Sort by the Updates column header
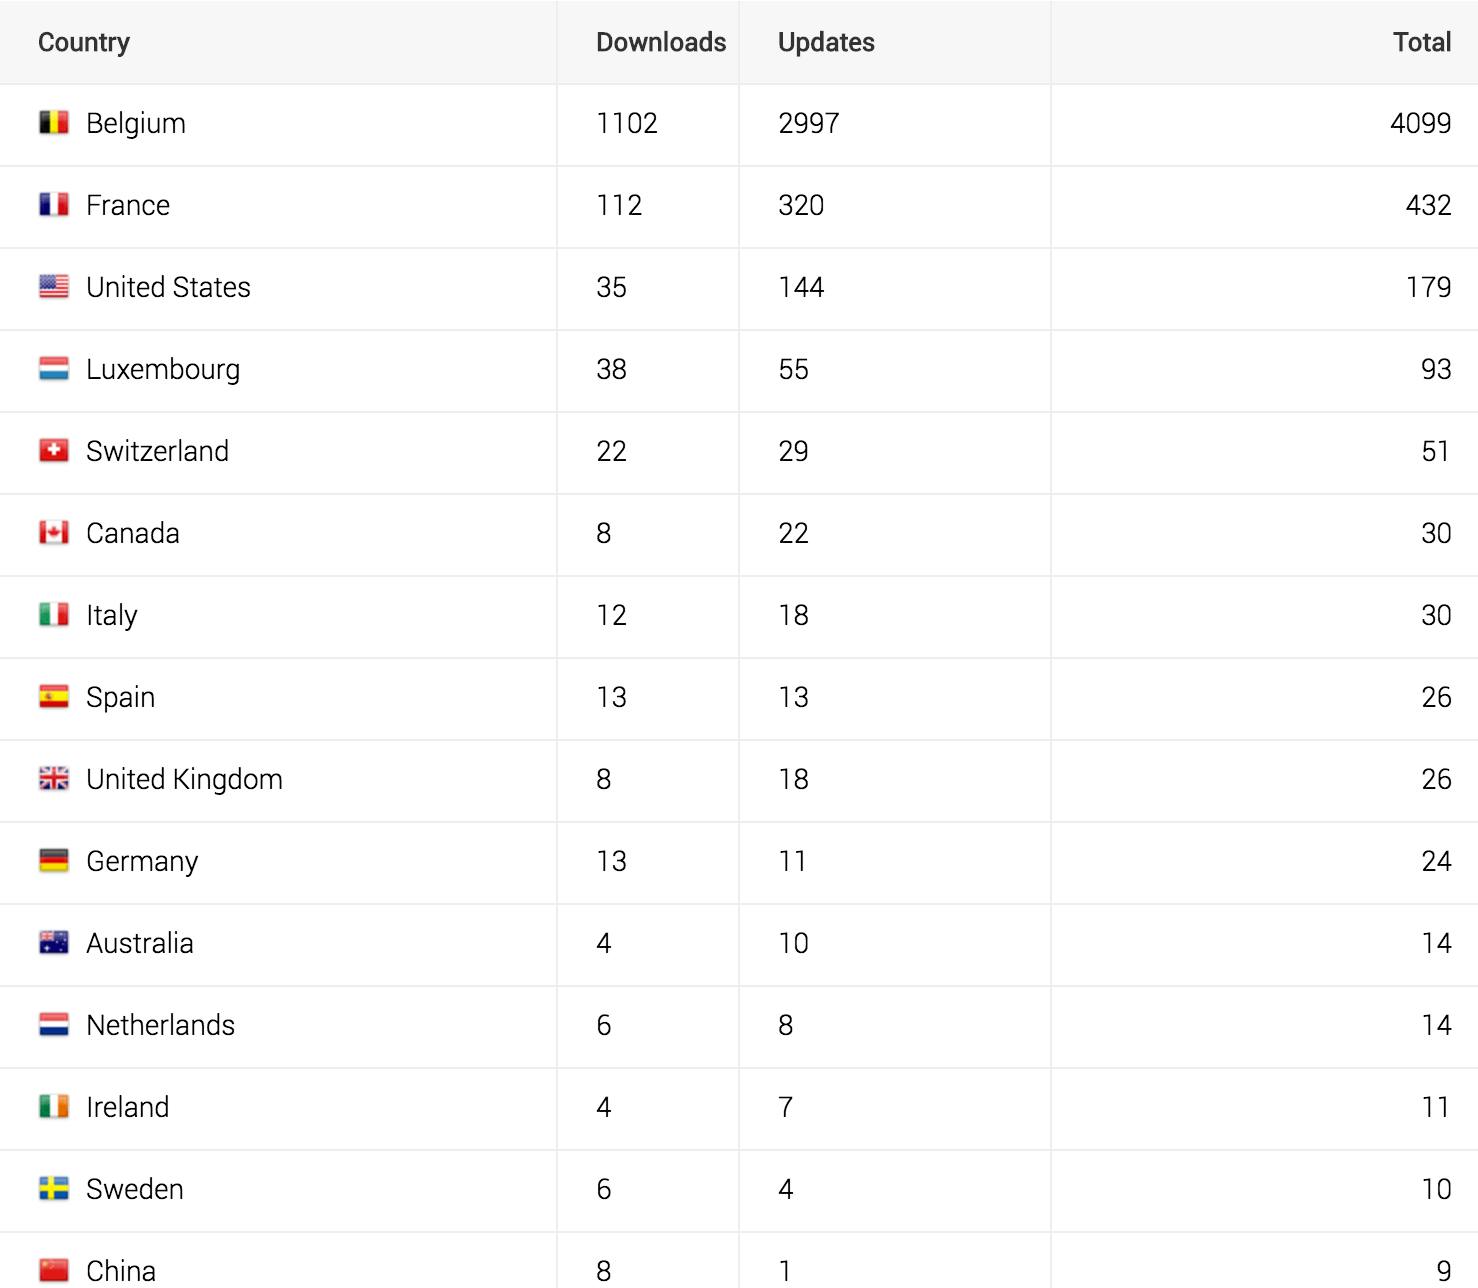Viewport: 1478px width, 1288px height. [826, 42]
